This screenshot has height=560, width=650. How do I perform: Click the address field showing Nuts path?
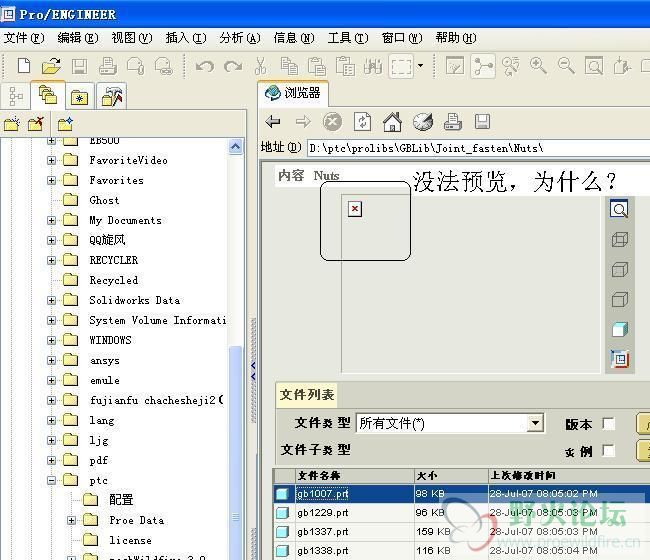[x=478, y=148]
